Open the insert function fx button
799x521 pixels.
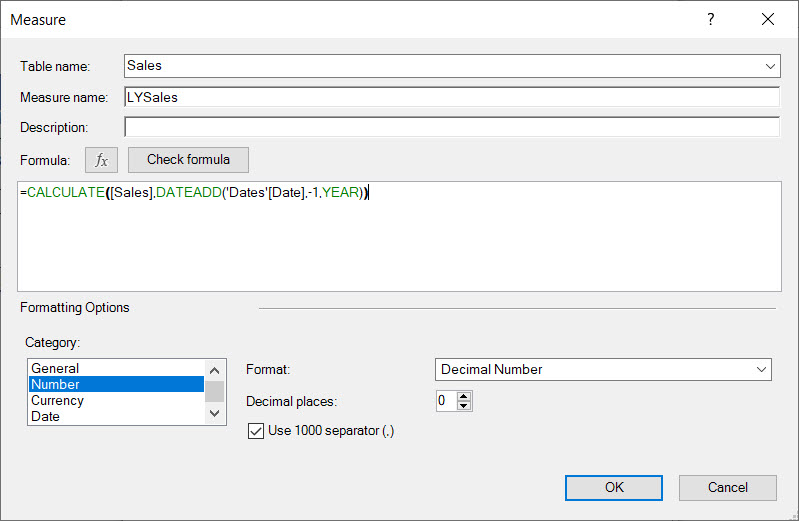point(101,160)
